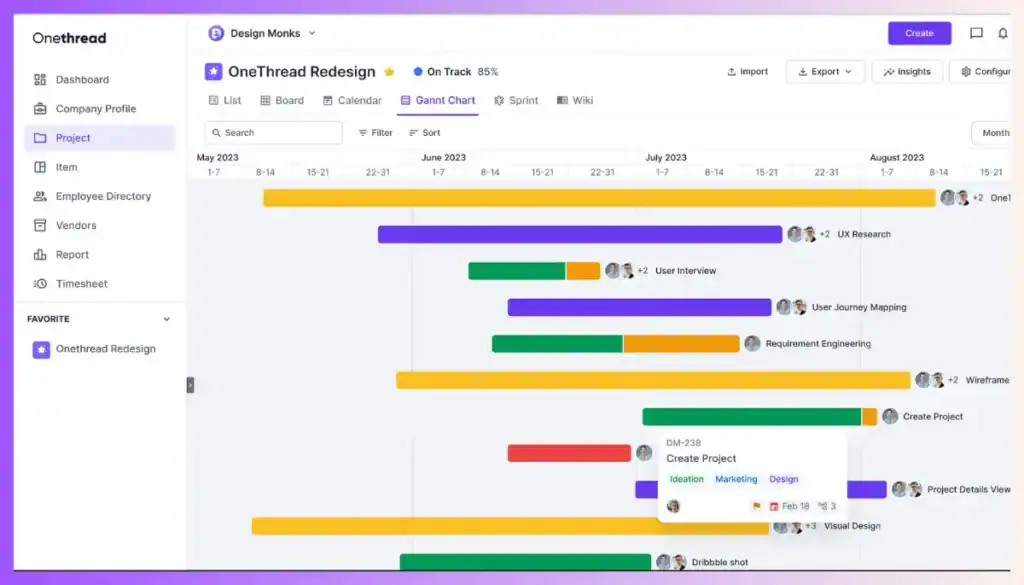Select the Create Project green bar
This screenshot has width=1024, height=585.
click(752, 417)
